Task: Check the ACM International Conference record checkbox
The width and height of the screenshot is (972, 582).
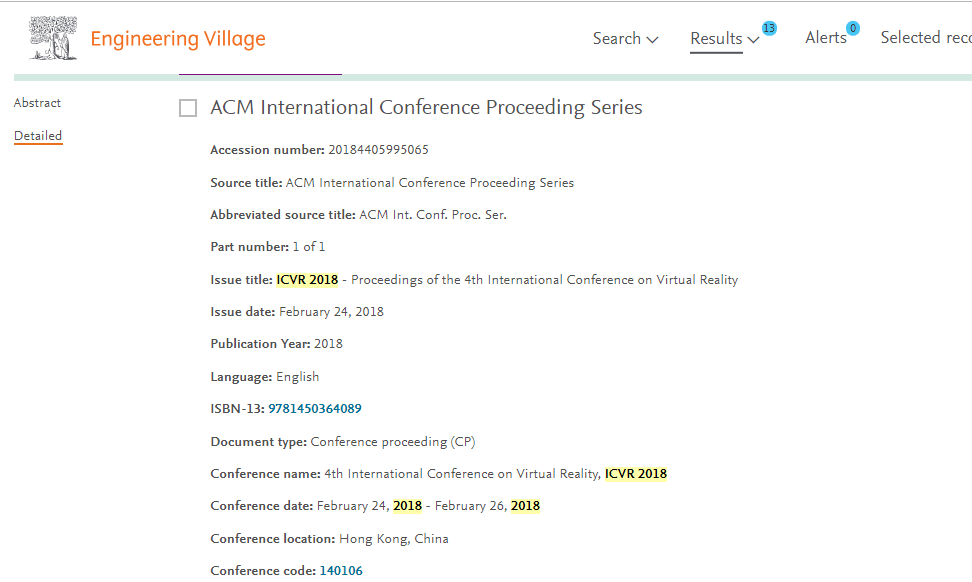Action: [x=188, y=108]
